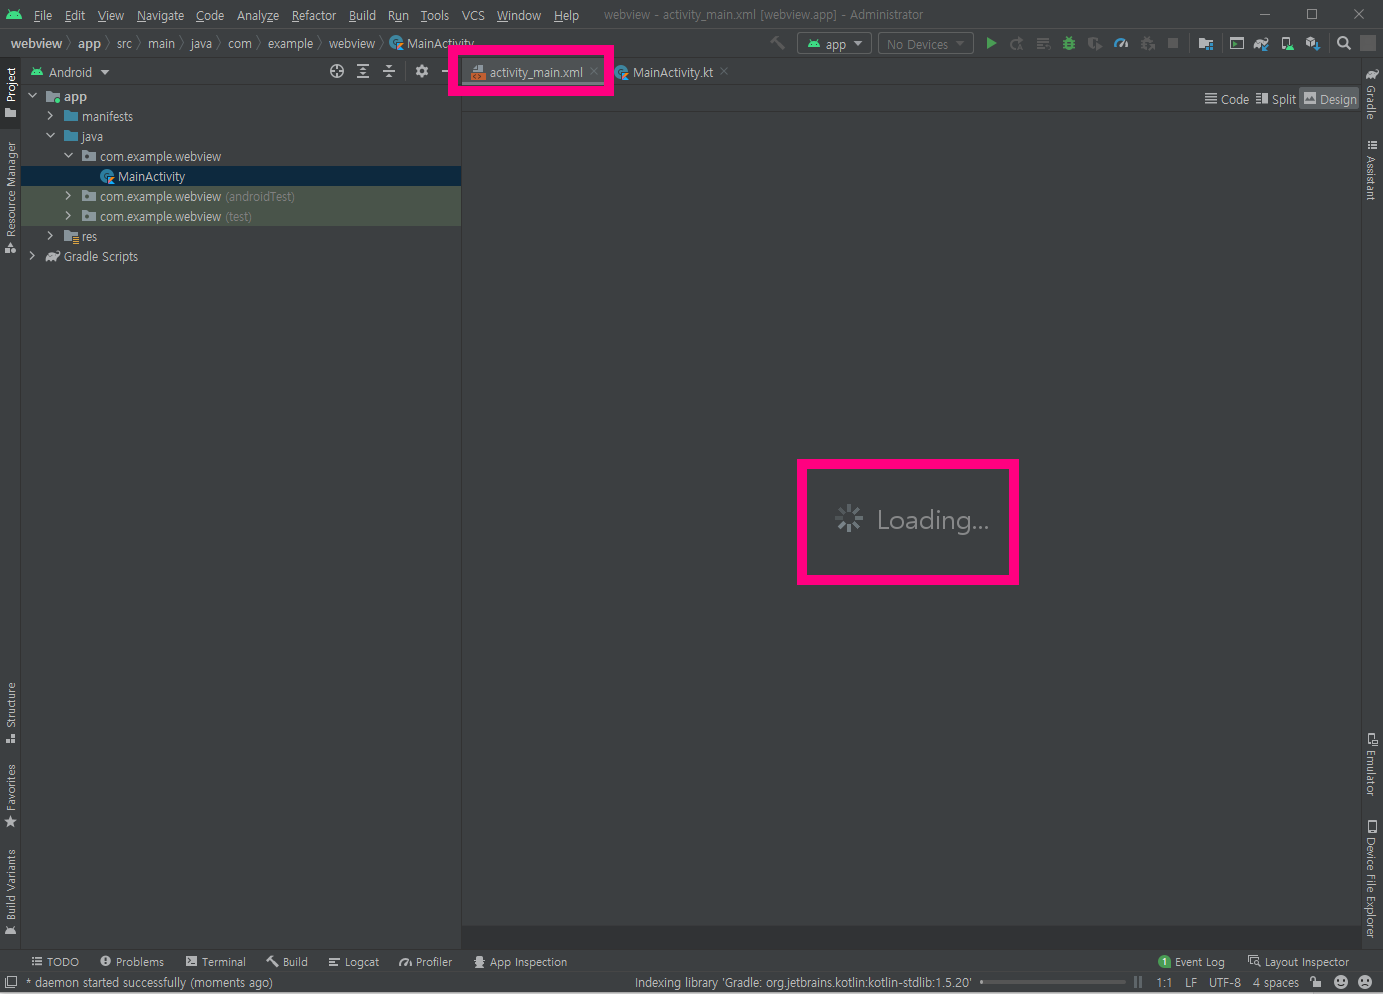Collapse the app module node

point(33,96)
